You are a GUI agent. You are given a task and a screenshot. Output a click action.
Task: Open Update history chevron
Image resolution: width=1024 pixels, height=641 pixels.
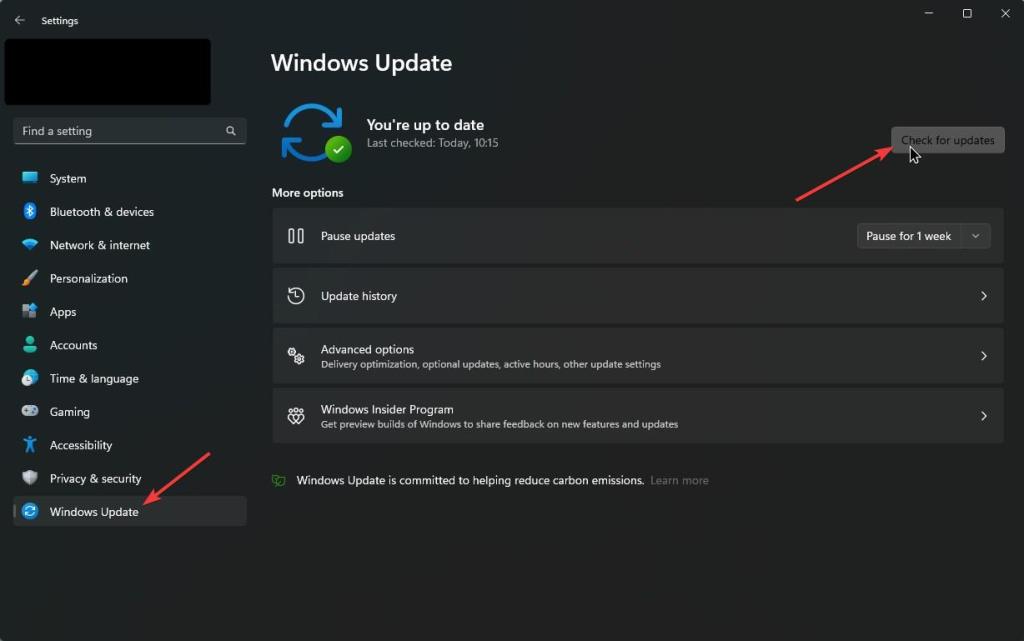coord(984,296)
